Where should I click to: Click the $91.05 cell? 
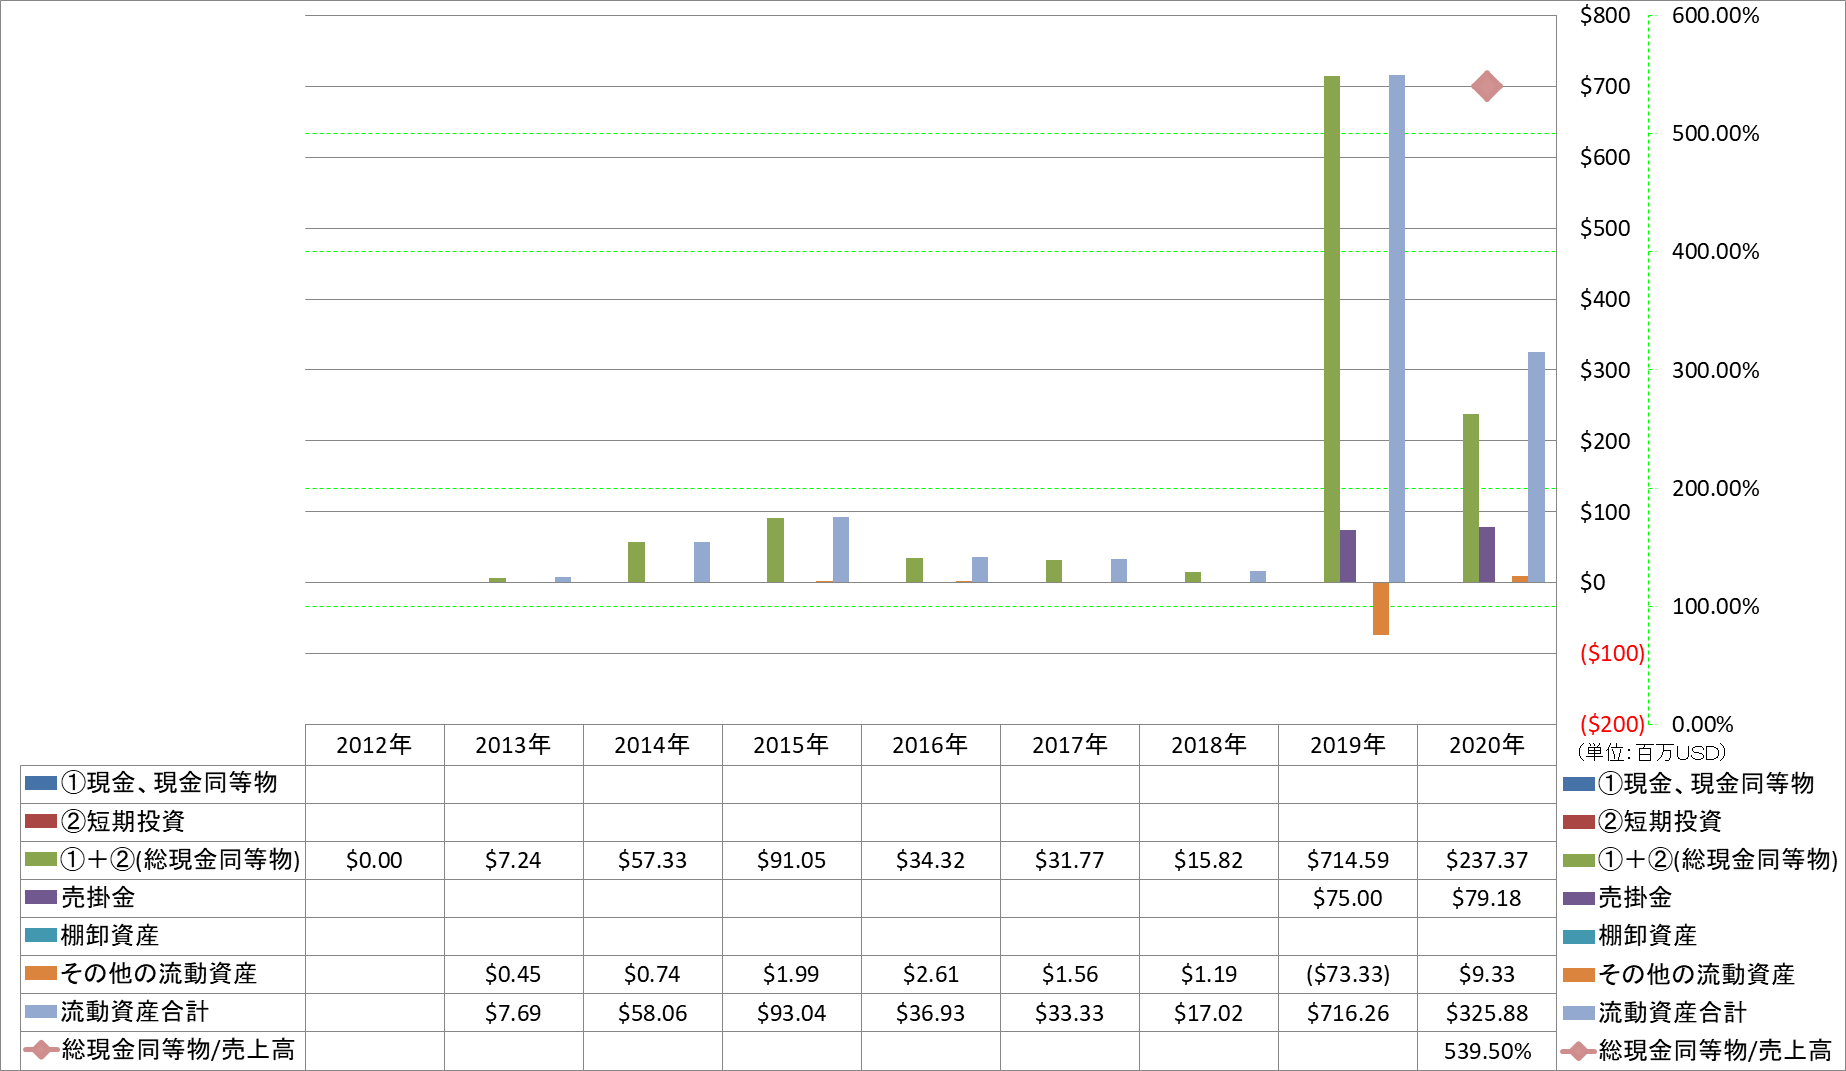(791, 860)
